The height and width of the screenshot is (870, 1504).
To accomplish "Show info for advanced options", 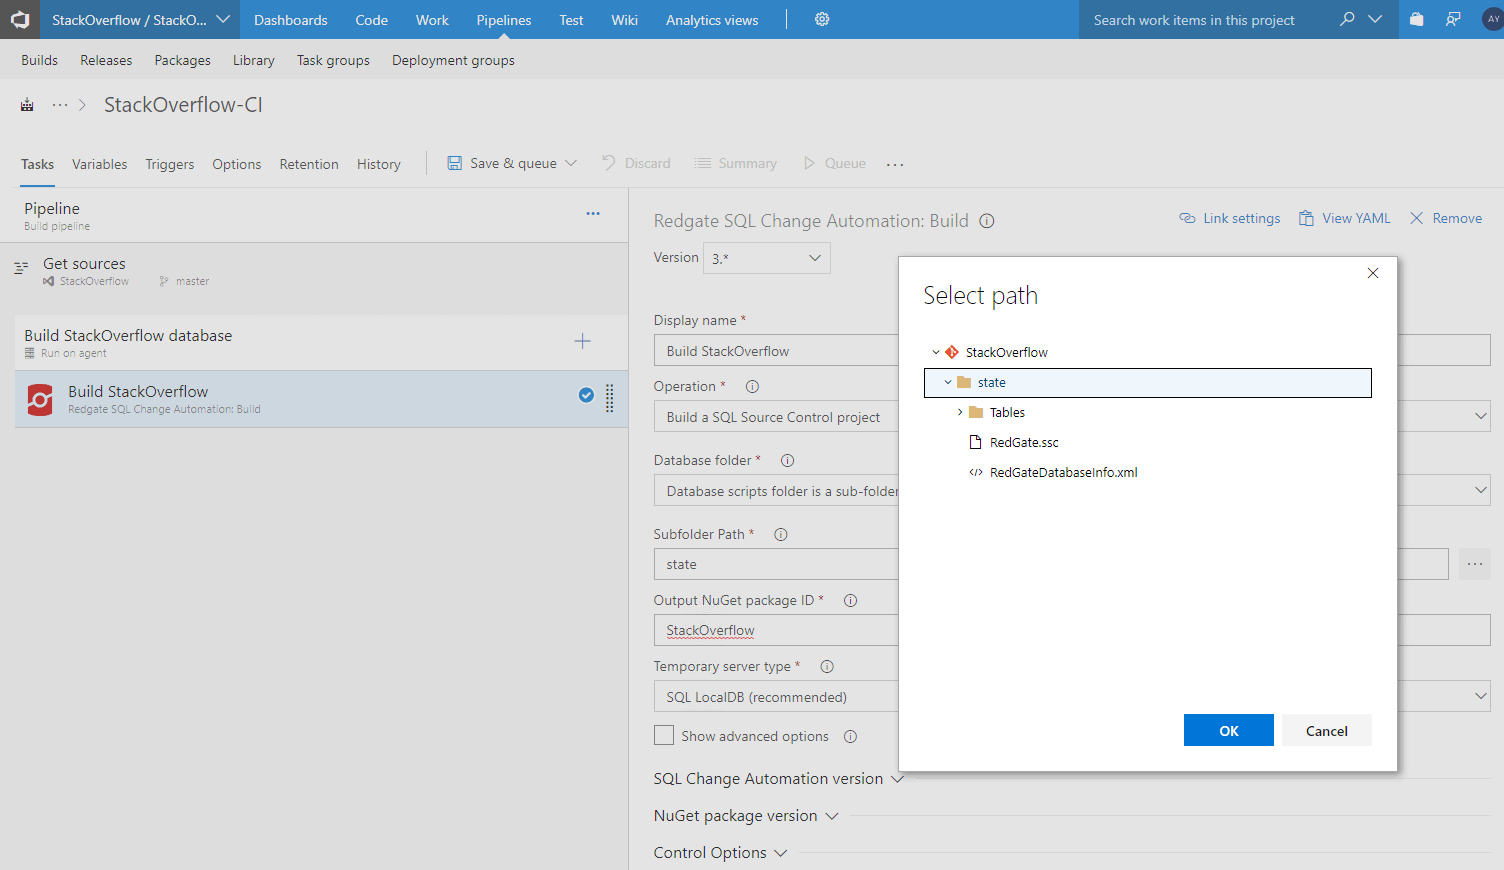I will coord(851,737).
